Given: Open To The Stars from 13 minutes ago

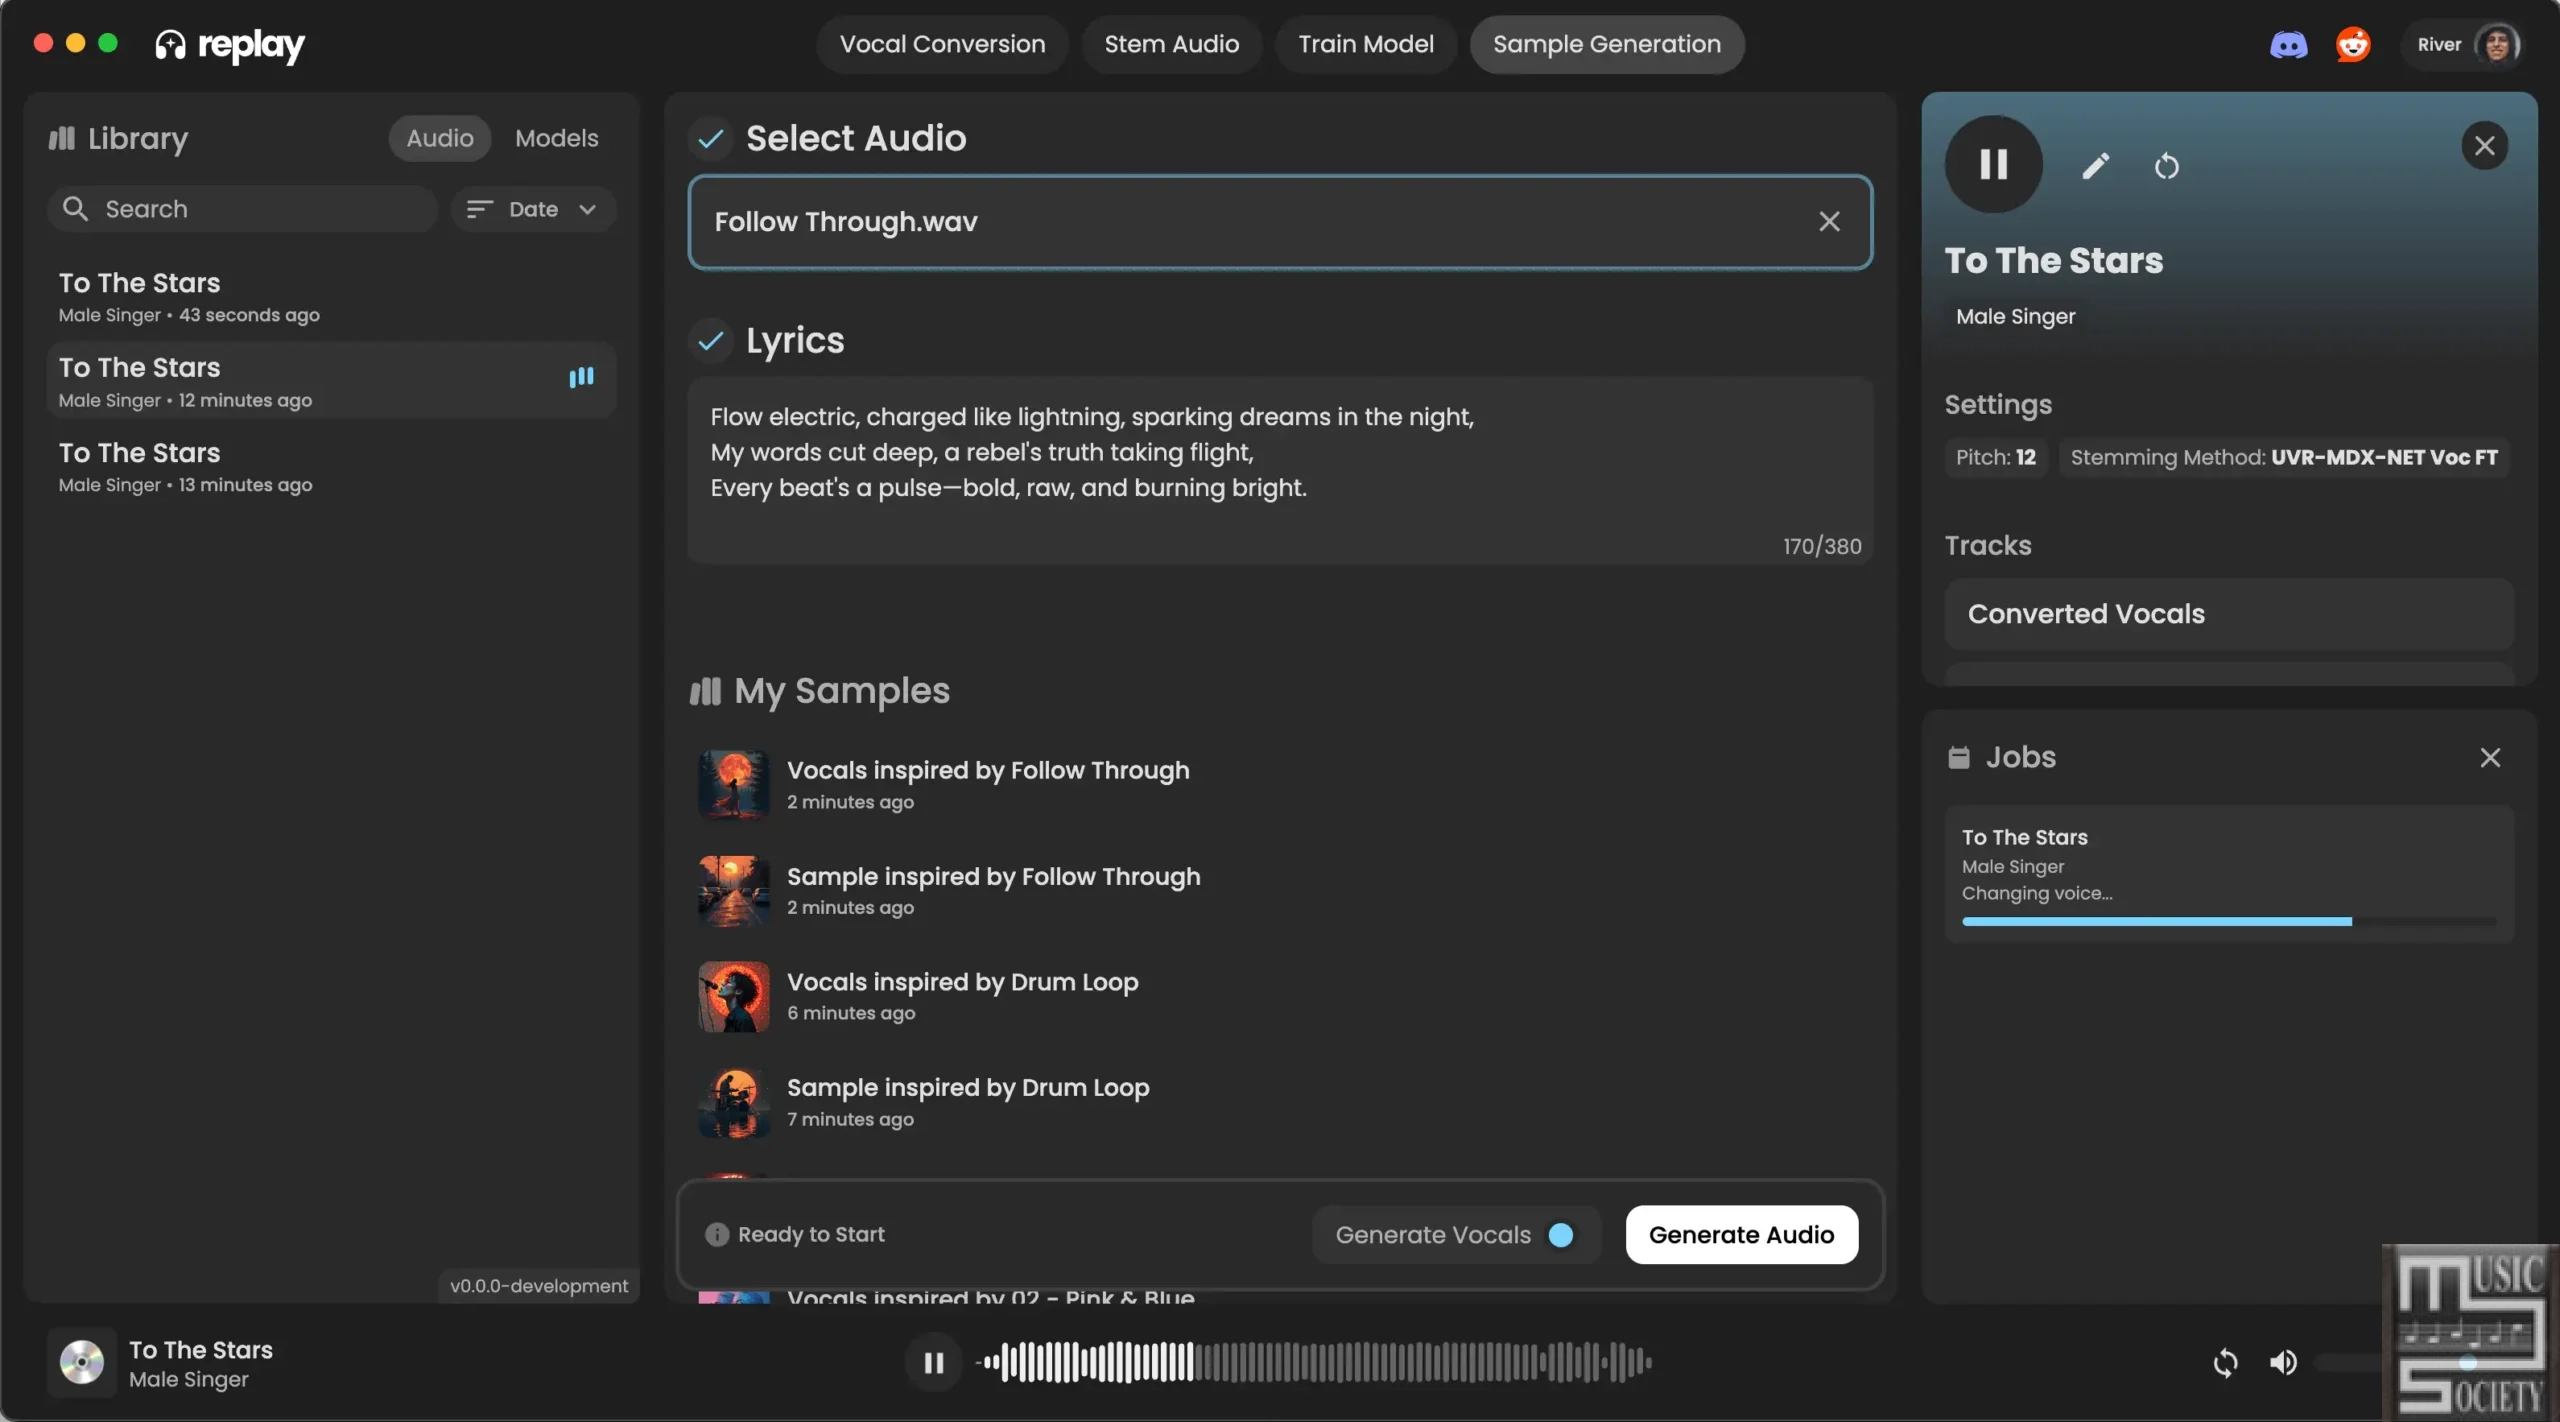Looking at the screenshot, I should tap(331, 467).
